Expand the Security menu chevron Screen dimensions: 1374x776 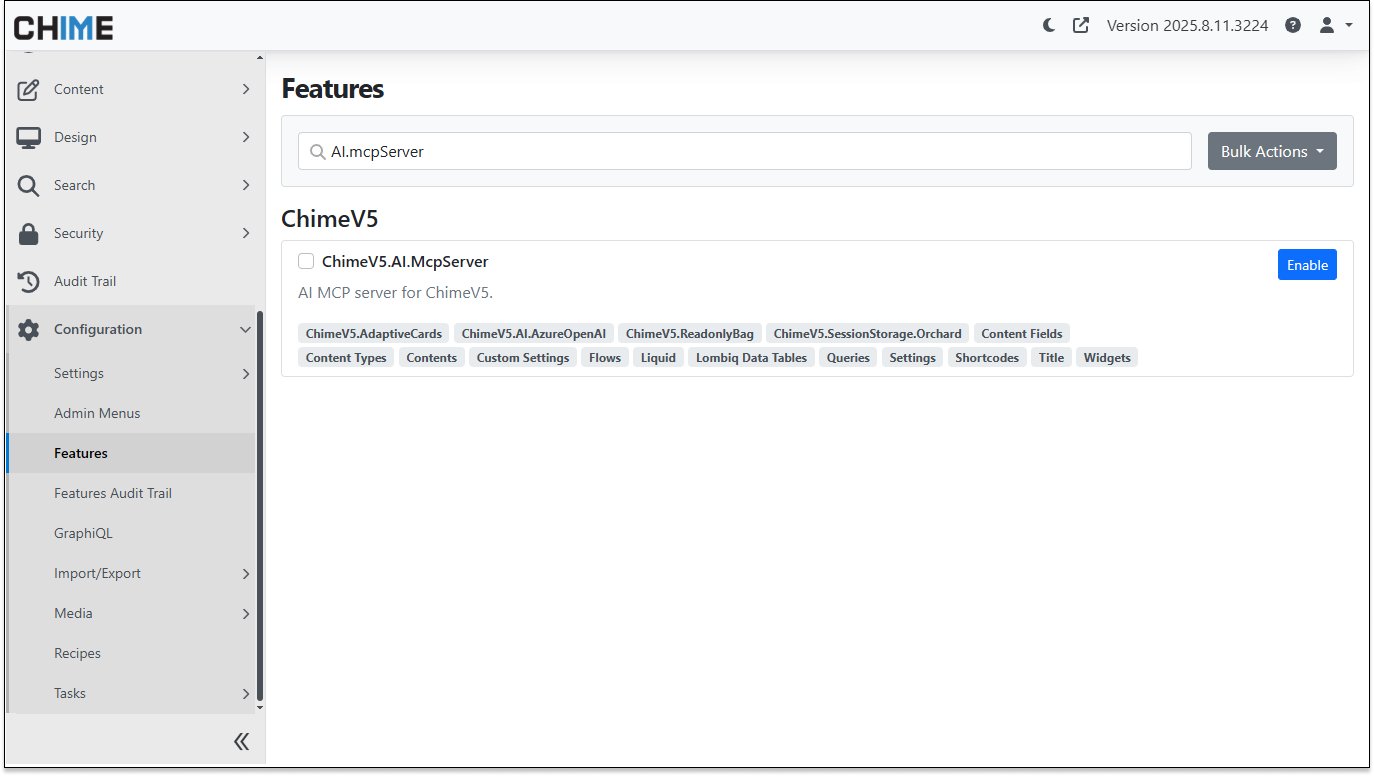tap(246, 233)
